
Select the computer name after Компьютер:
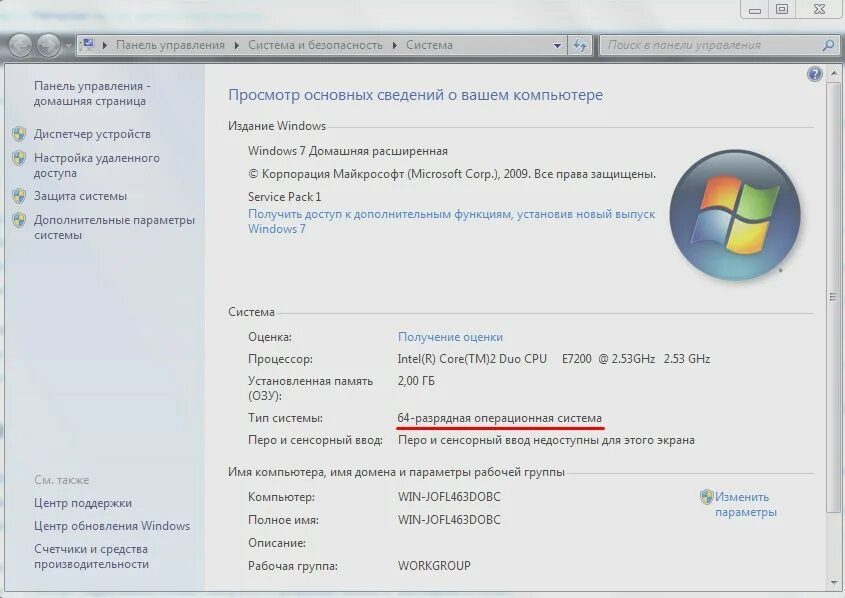click(449, 497)
